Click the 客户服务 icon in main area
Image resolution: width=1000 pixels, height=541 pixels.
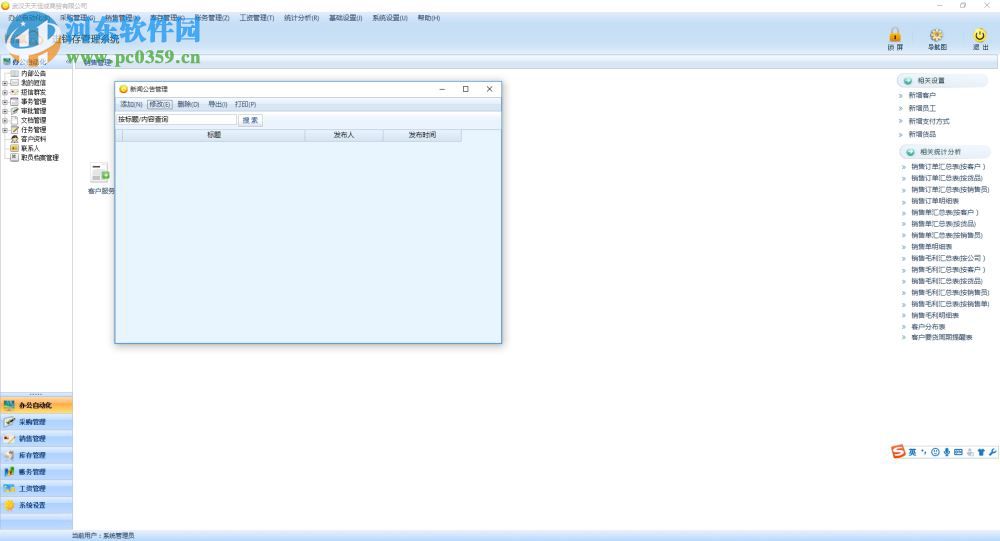(100, 173)
